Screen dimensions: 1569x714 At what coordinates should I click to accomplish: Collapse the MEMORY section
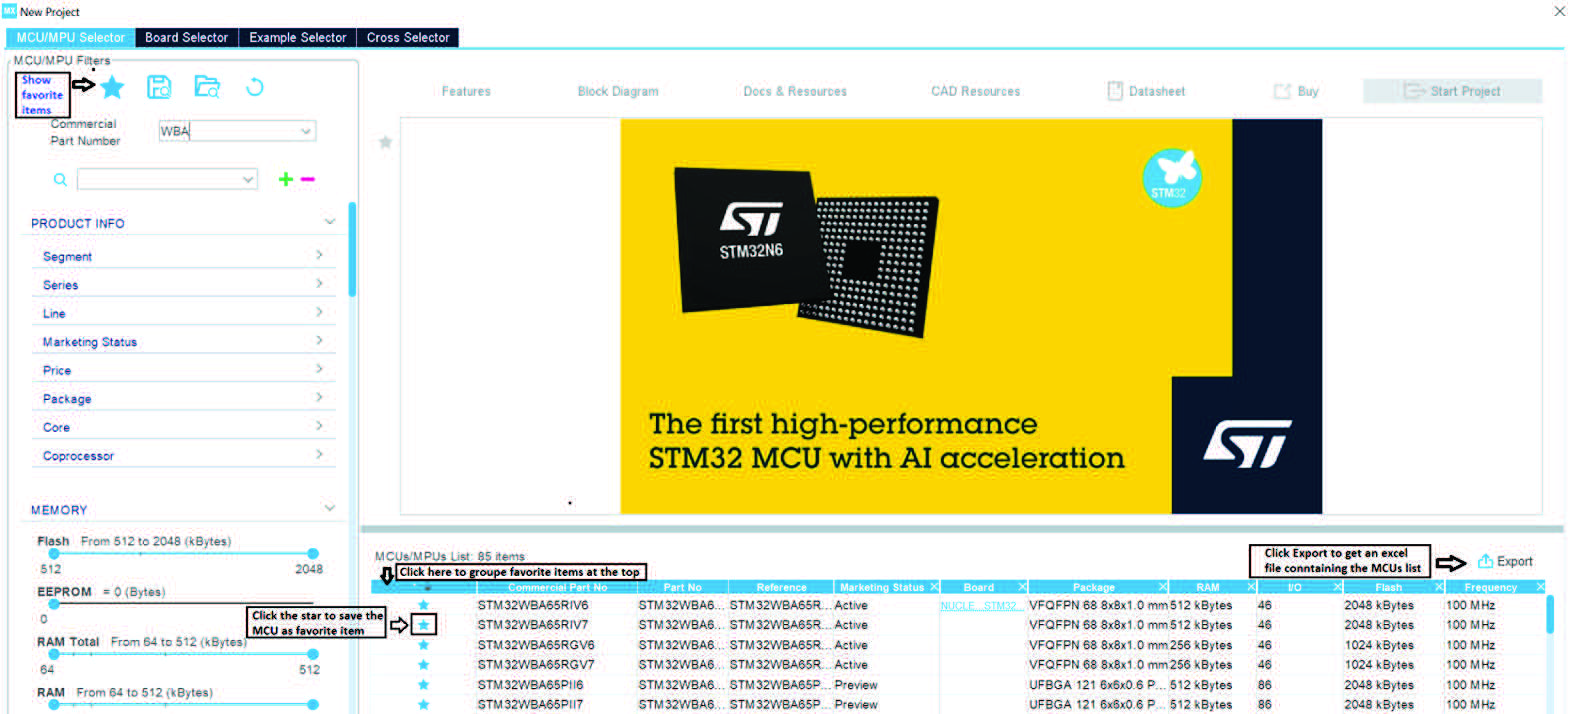coord(330,509)
